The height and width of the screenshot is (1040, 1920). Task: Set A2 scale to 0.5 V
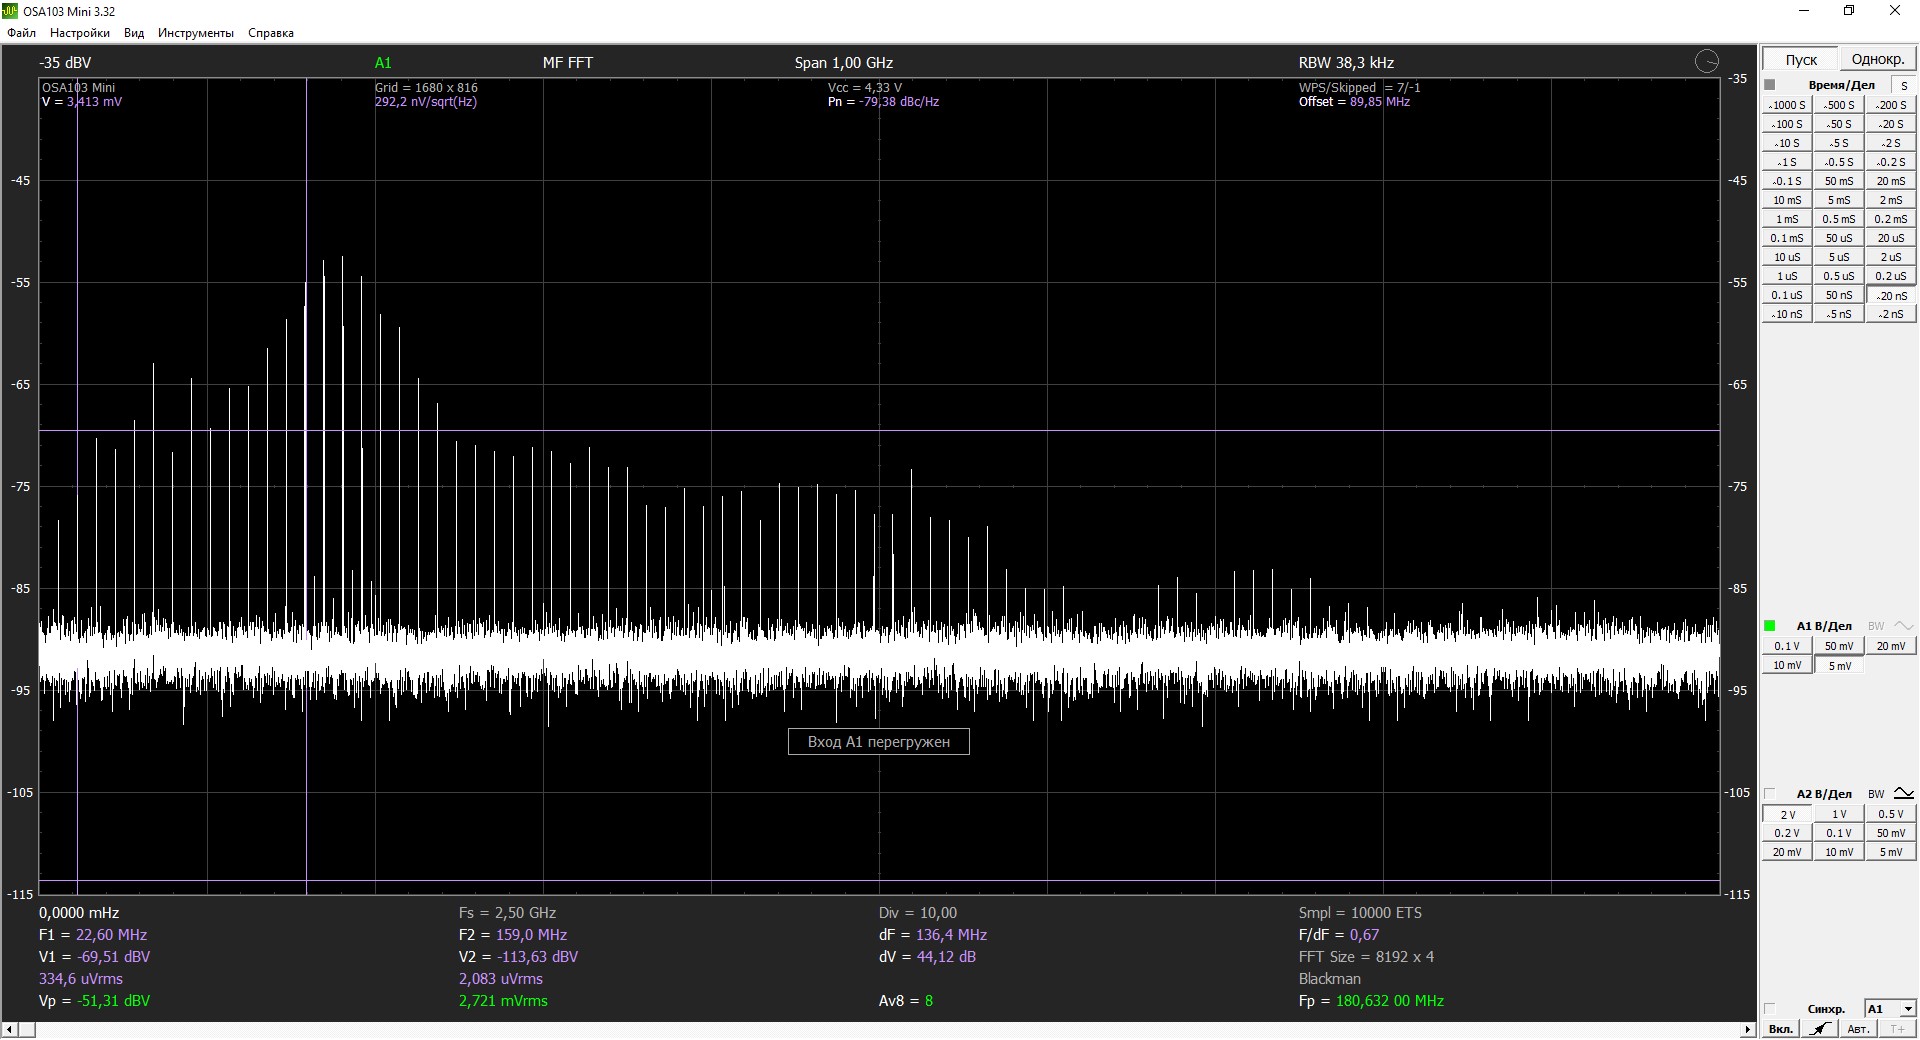[x=1891, y=814]
